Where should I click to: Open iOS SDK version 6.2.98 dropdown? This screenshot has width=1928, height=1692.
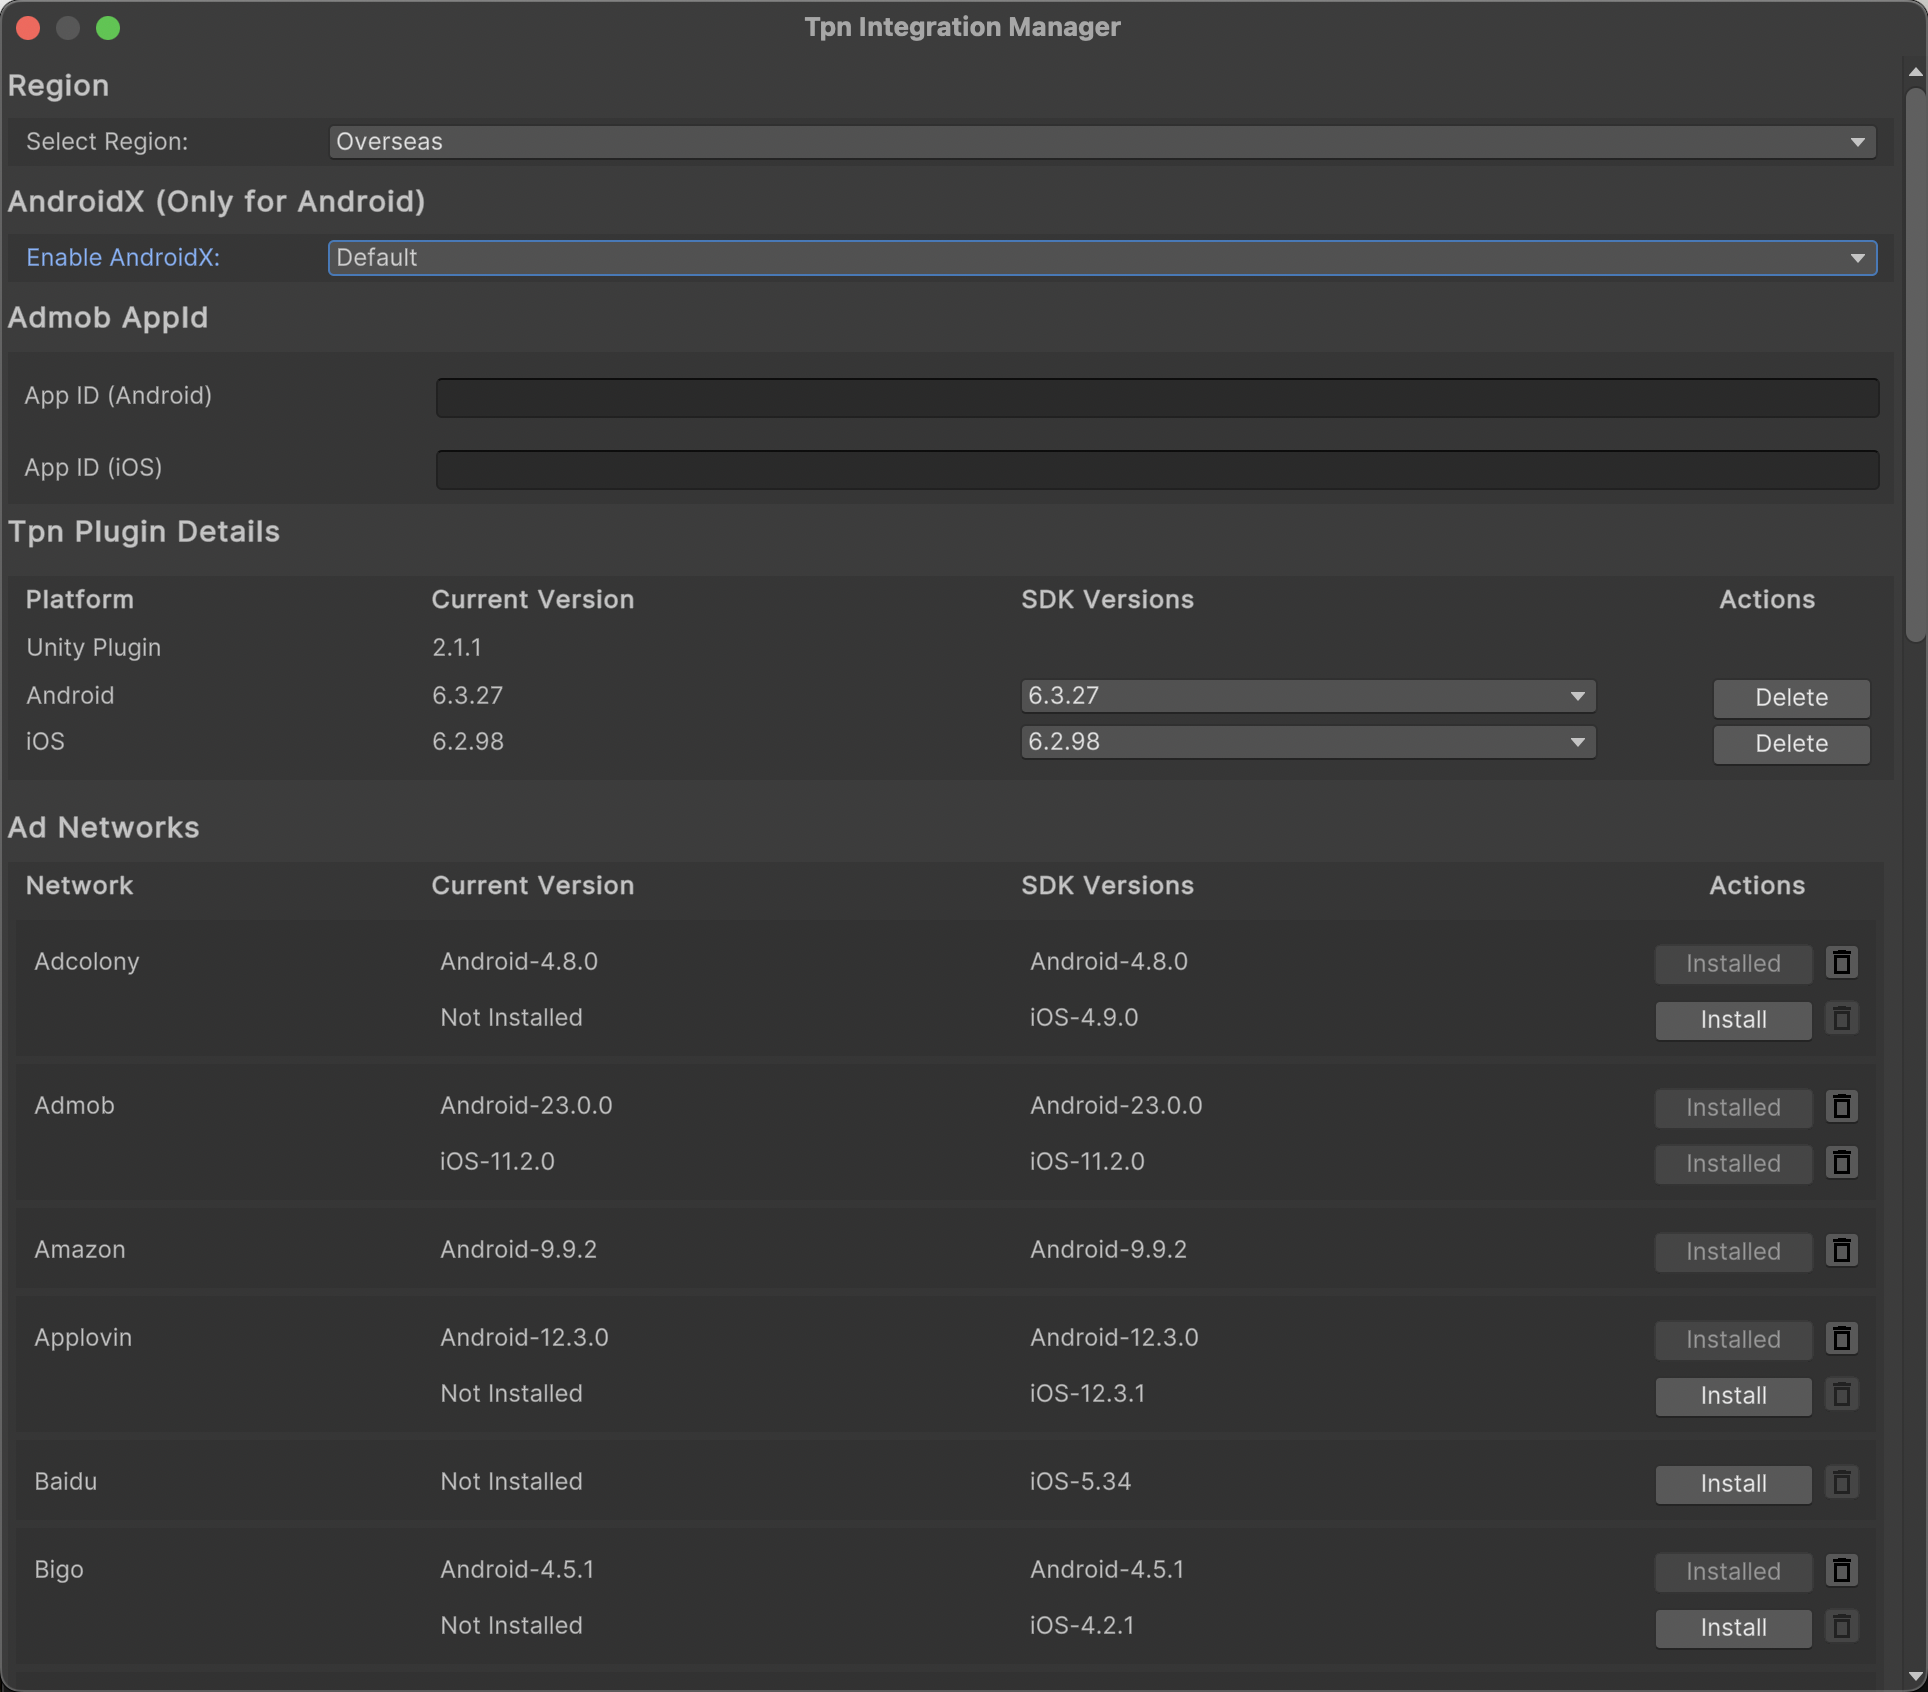click(x=1307, y=742)
